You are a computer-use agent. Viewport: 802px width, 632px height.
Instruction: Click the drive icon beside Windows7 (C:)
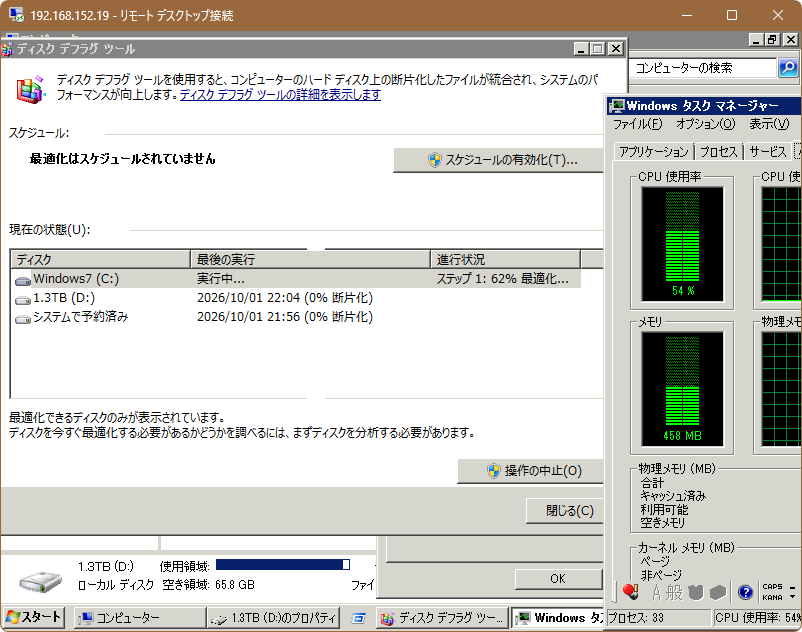point(23,281)
